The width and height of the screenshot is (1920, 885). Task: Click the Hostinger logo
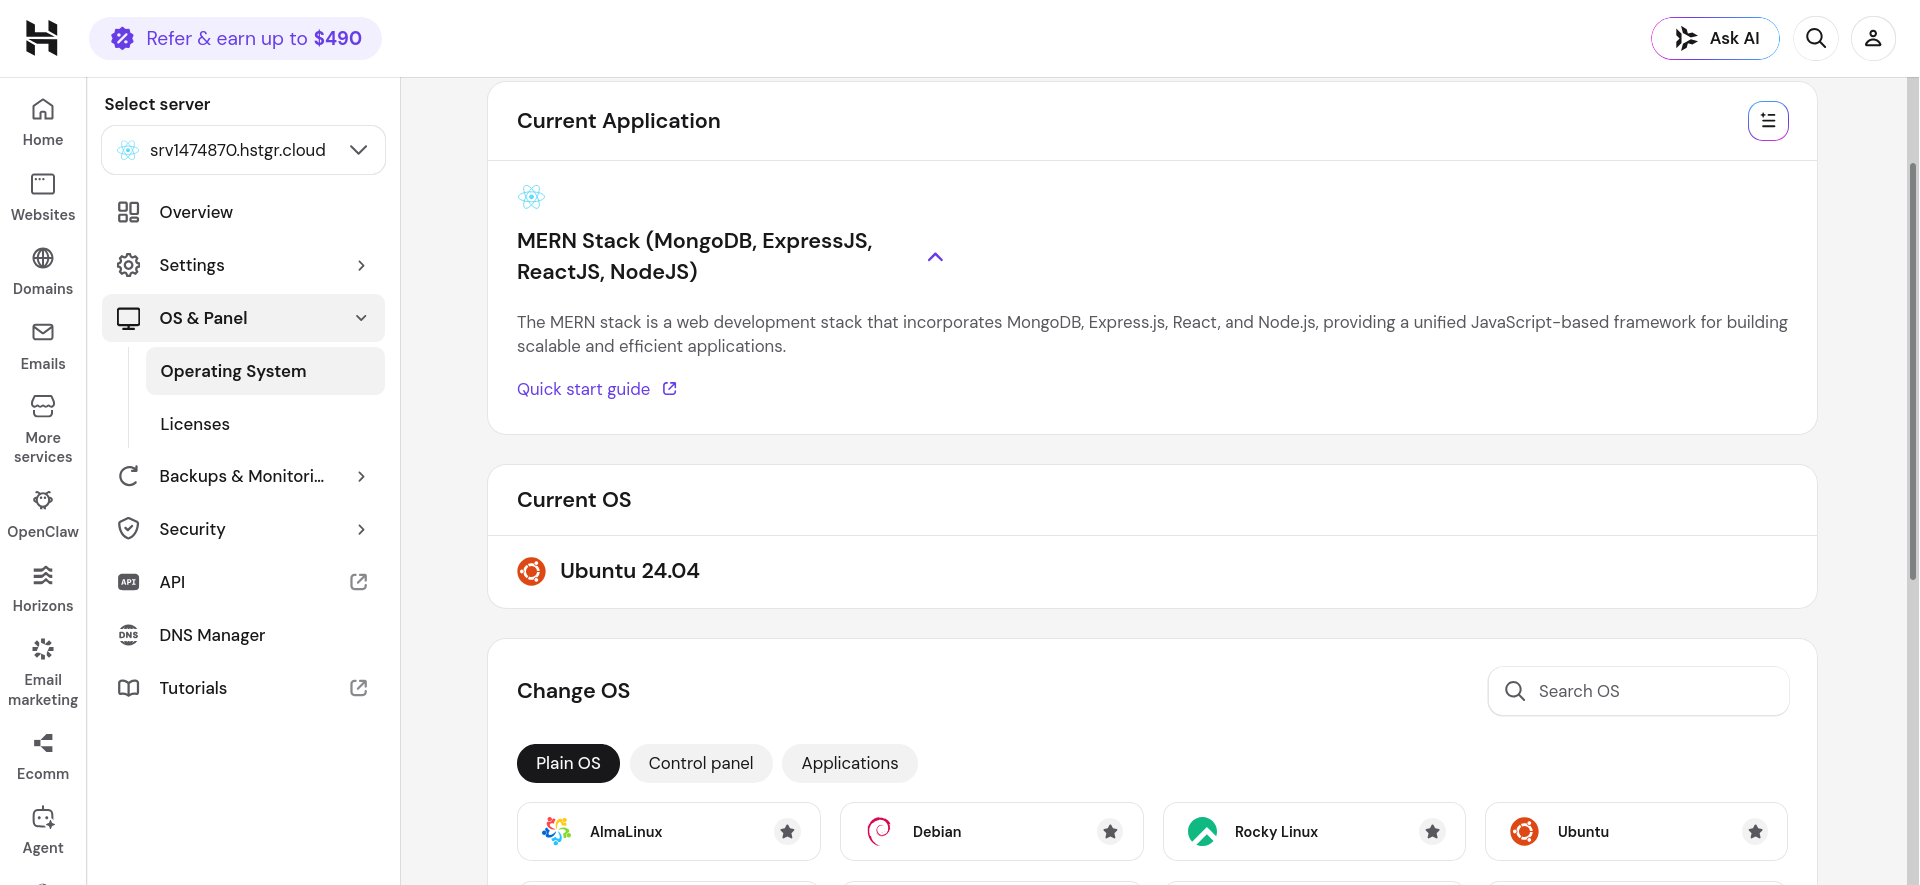click(42, 38)
